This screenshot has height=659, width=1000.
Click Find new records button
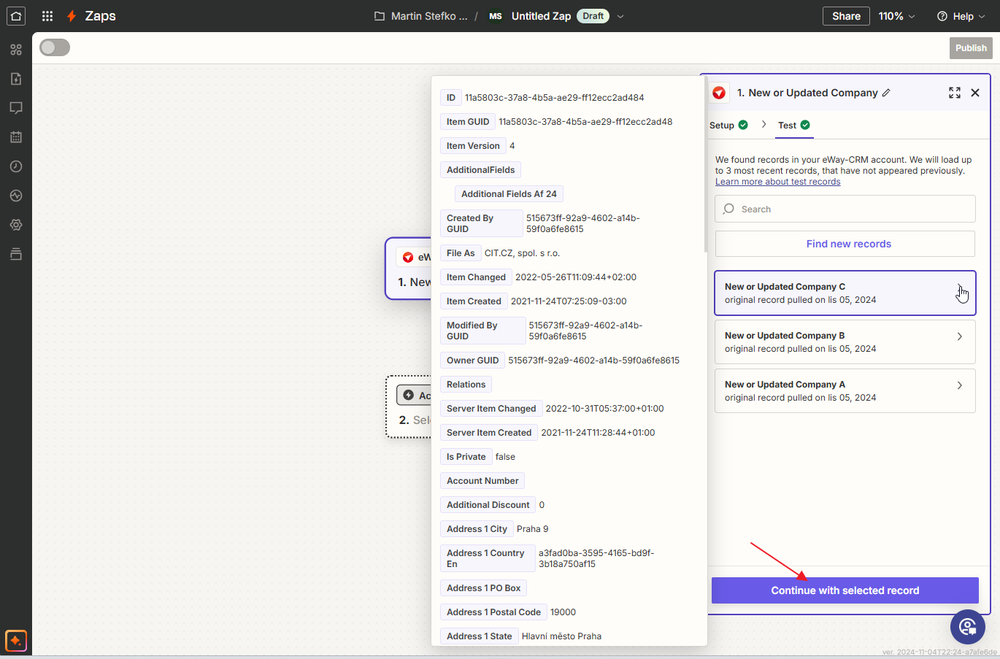tap(845, 244)
